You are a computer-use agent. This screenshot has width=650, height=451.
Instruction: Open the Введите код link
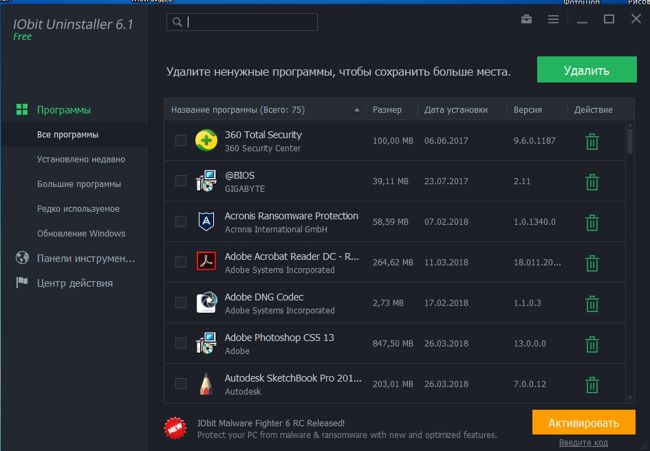tap(583, 443)
